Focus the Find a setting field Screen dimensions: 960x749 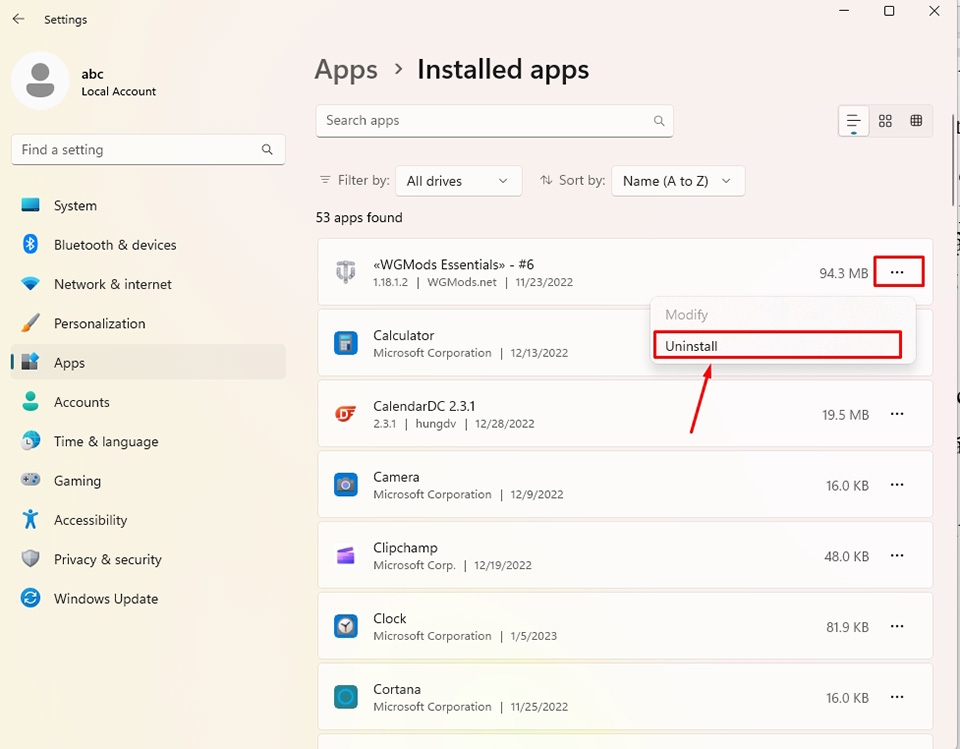tap(148, 149)
